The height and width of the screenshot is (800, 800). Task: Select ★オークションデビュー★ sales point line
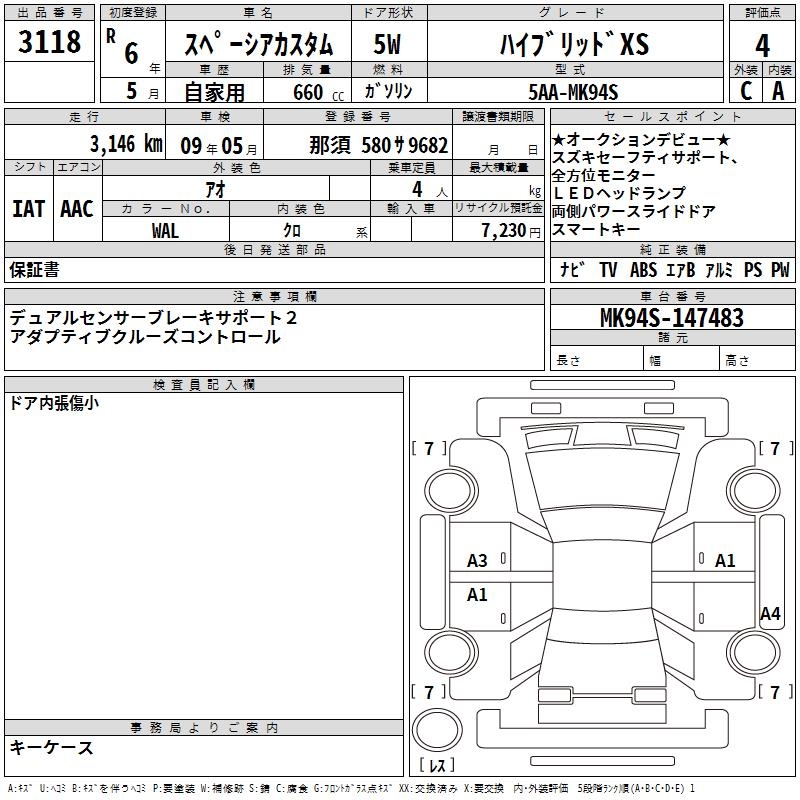click(x=641, y=139)
